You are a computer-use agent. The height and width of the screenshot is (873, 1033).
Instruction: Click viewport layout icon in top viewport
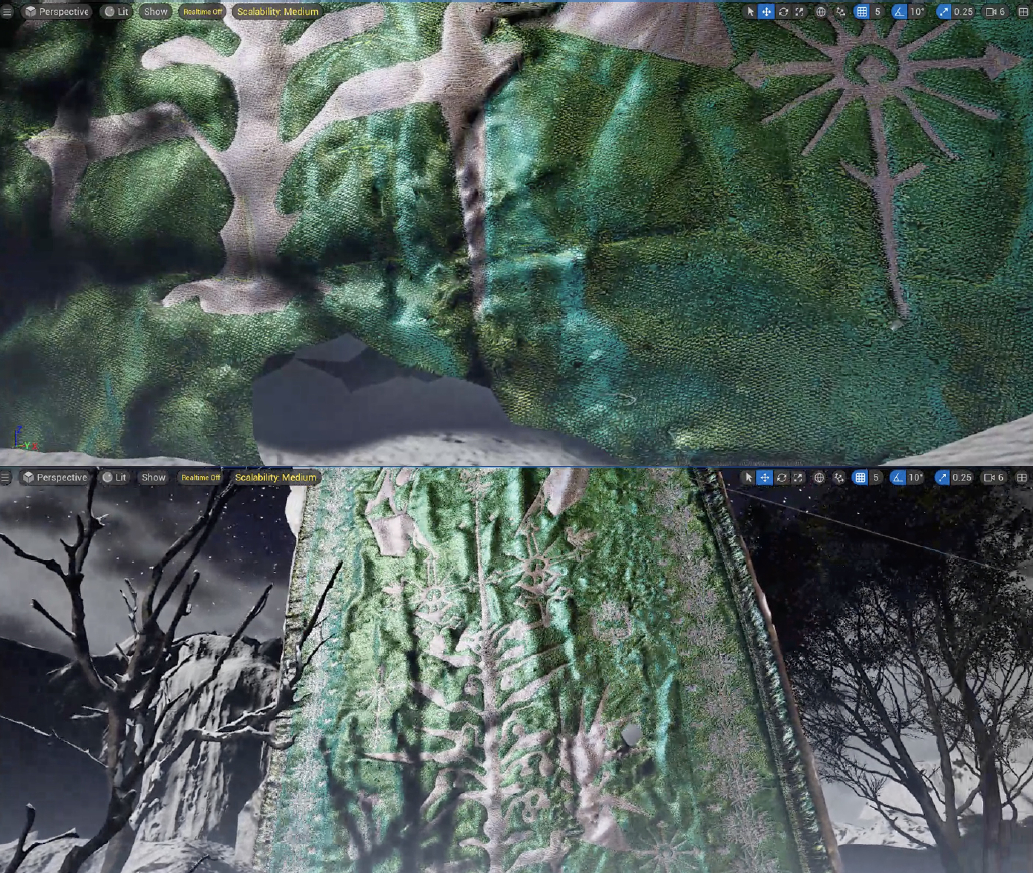pos(1022,12)
